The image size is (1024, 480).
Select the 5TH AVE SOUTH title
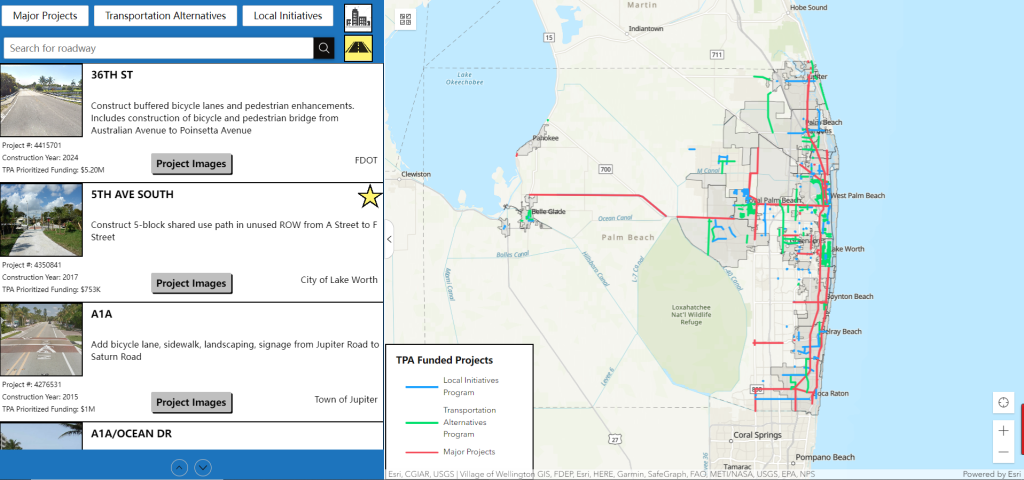pyautogui.click(x=132, y=195)
